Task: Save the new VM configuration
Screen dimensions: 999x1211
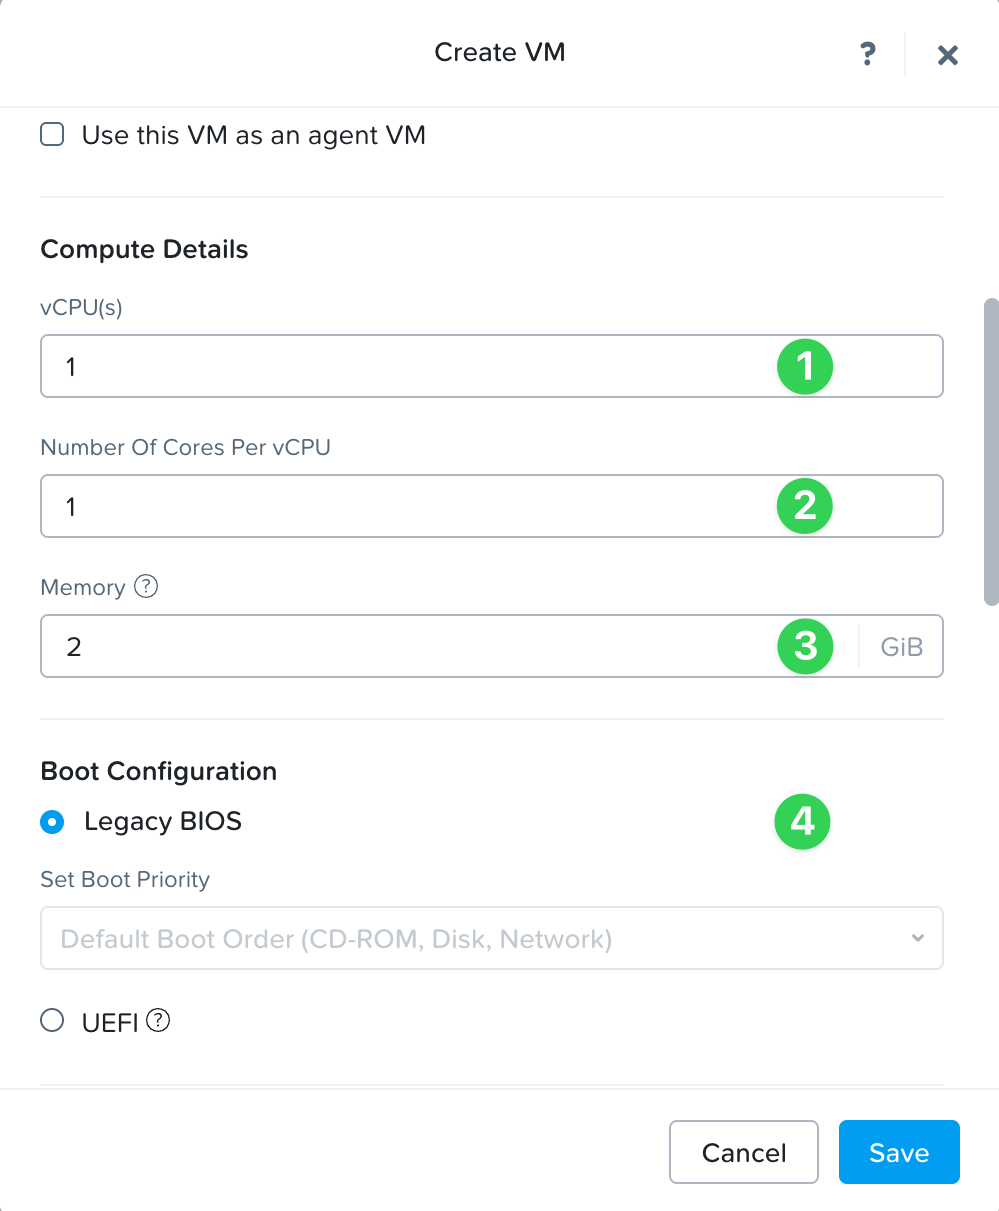Action: point(898,1152)
